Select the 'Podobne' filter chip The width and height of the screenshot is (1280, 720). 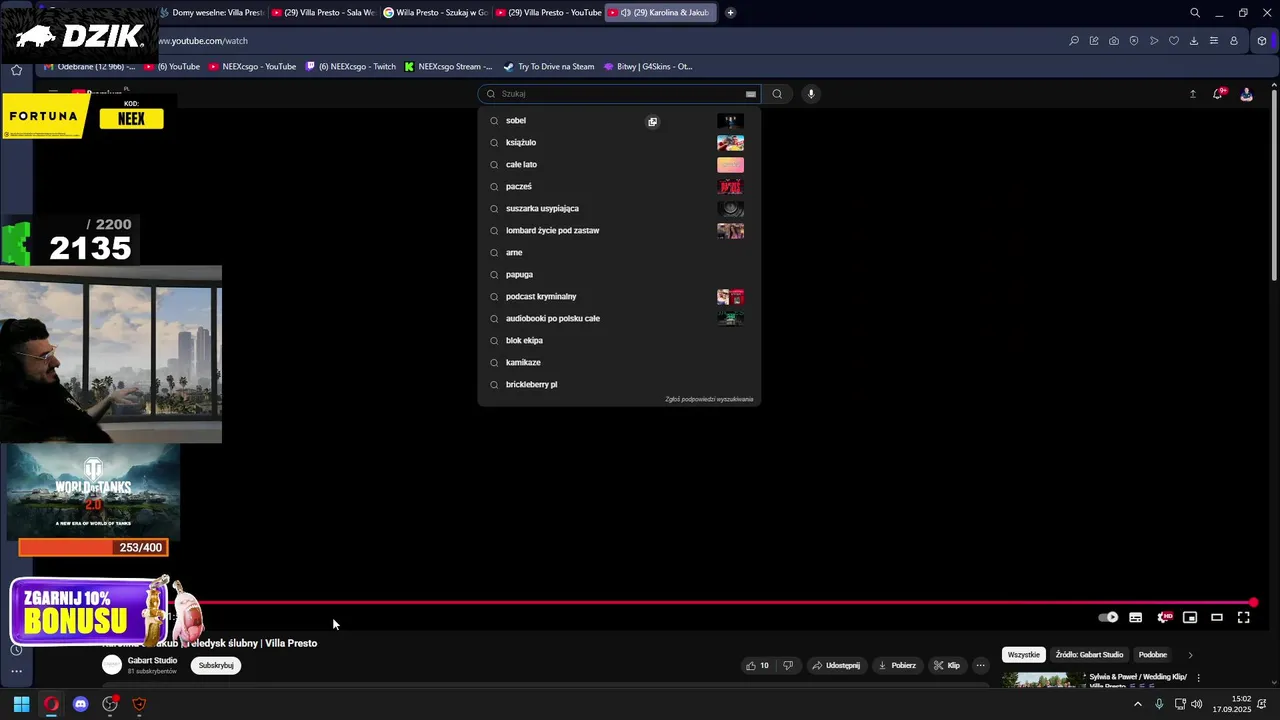[x=1153, y=655]
